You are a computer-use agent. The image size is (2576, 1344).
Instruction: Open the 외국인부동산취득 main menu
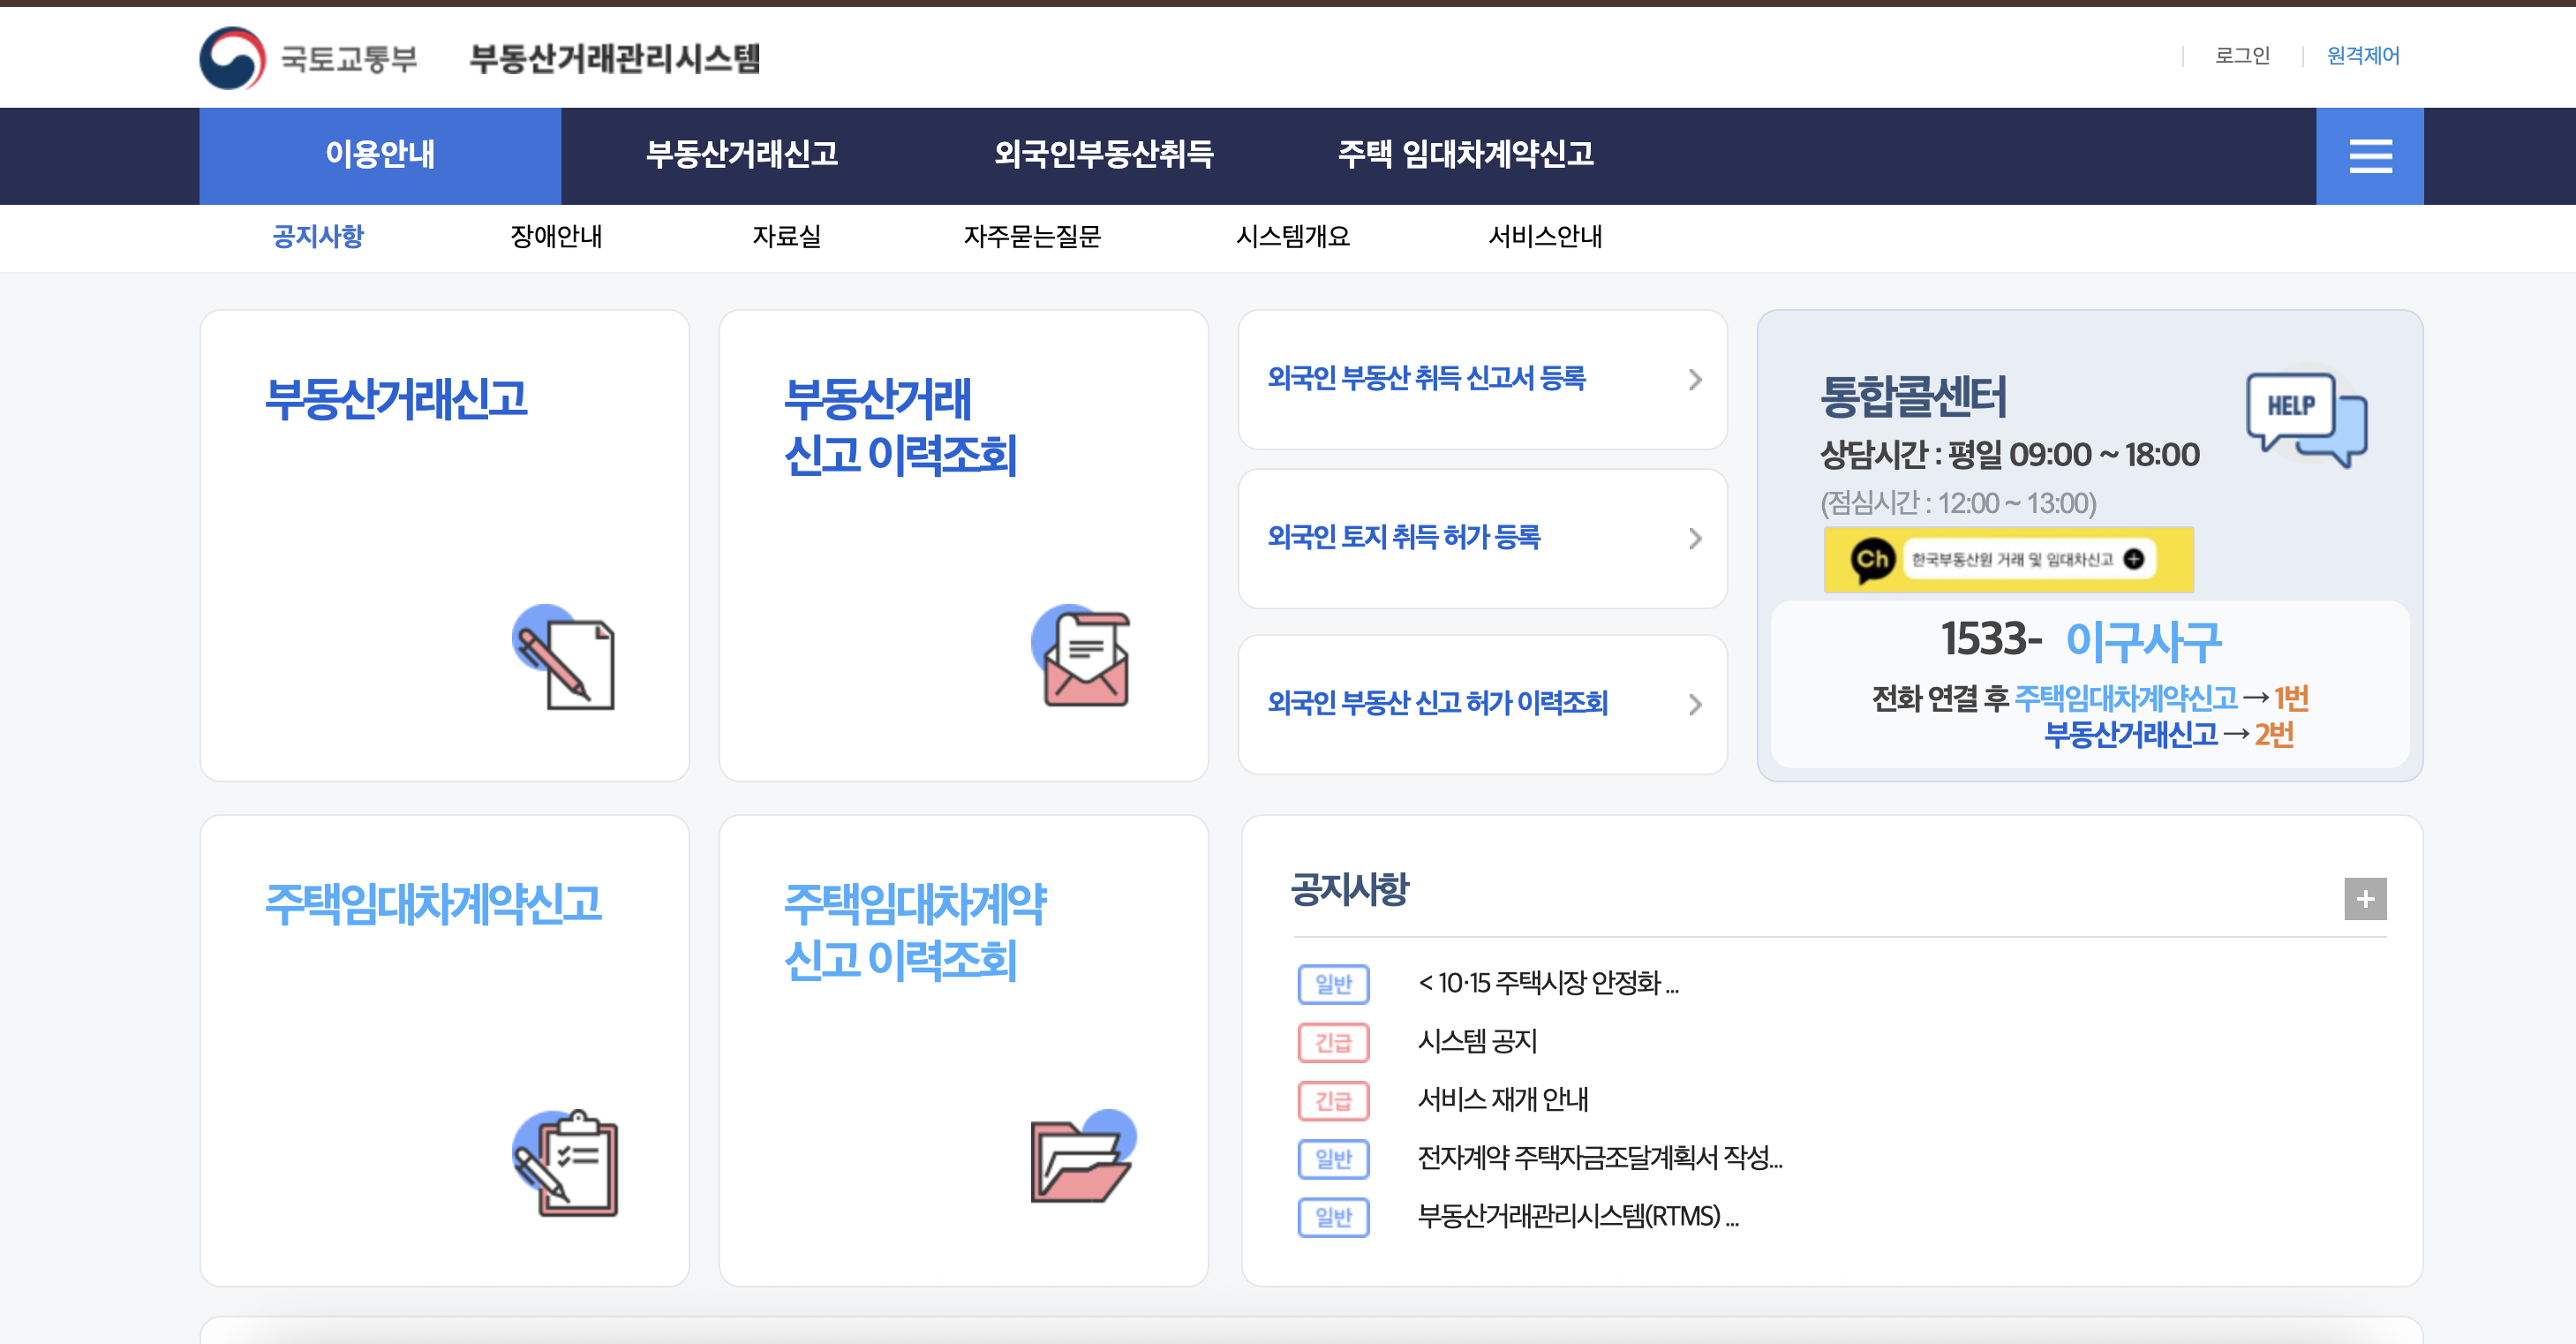click(1103, 155)
